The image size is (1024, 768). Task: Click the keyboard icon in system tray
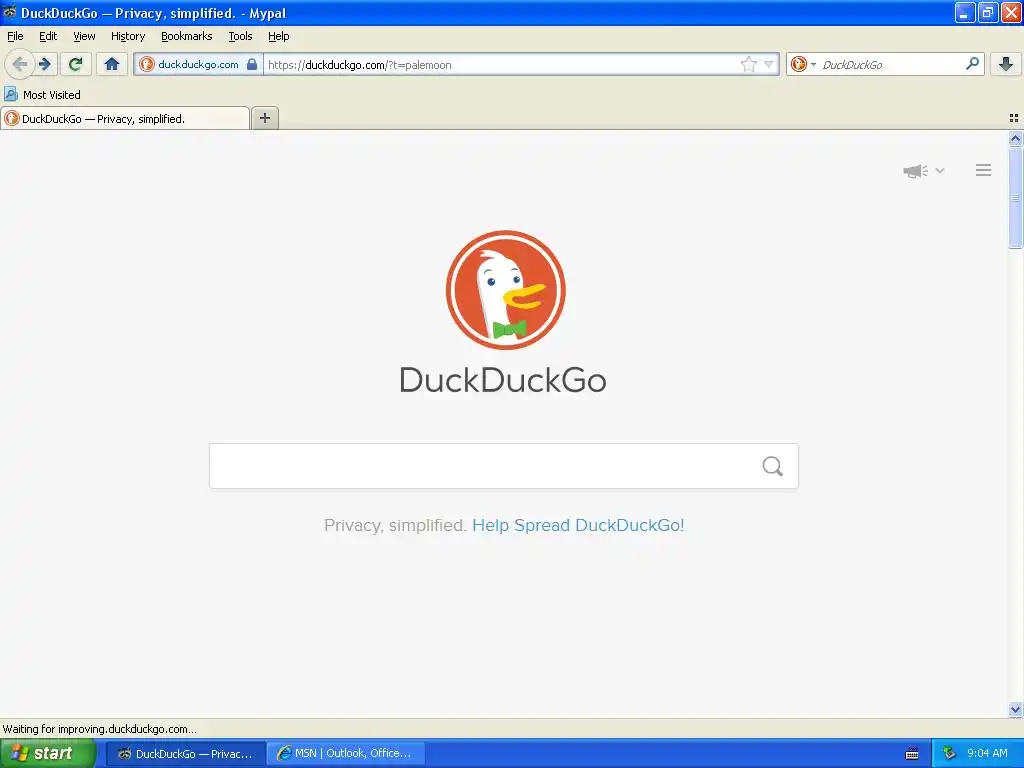[x=912, y=754]
